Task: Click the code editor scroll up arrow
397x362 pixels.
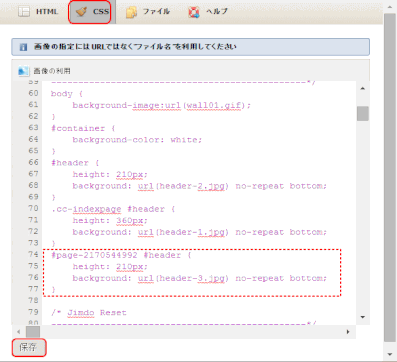Action: pos(363,88)
